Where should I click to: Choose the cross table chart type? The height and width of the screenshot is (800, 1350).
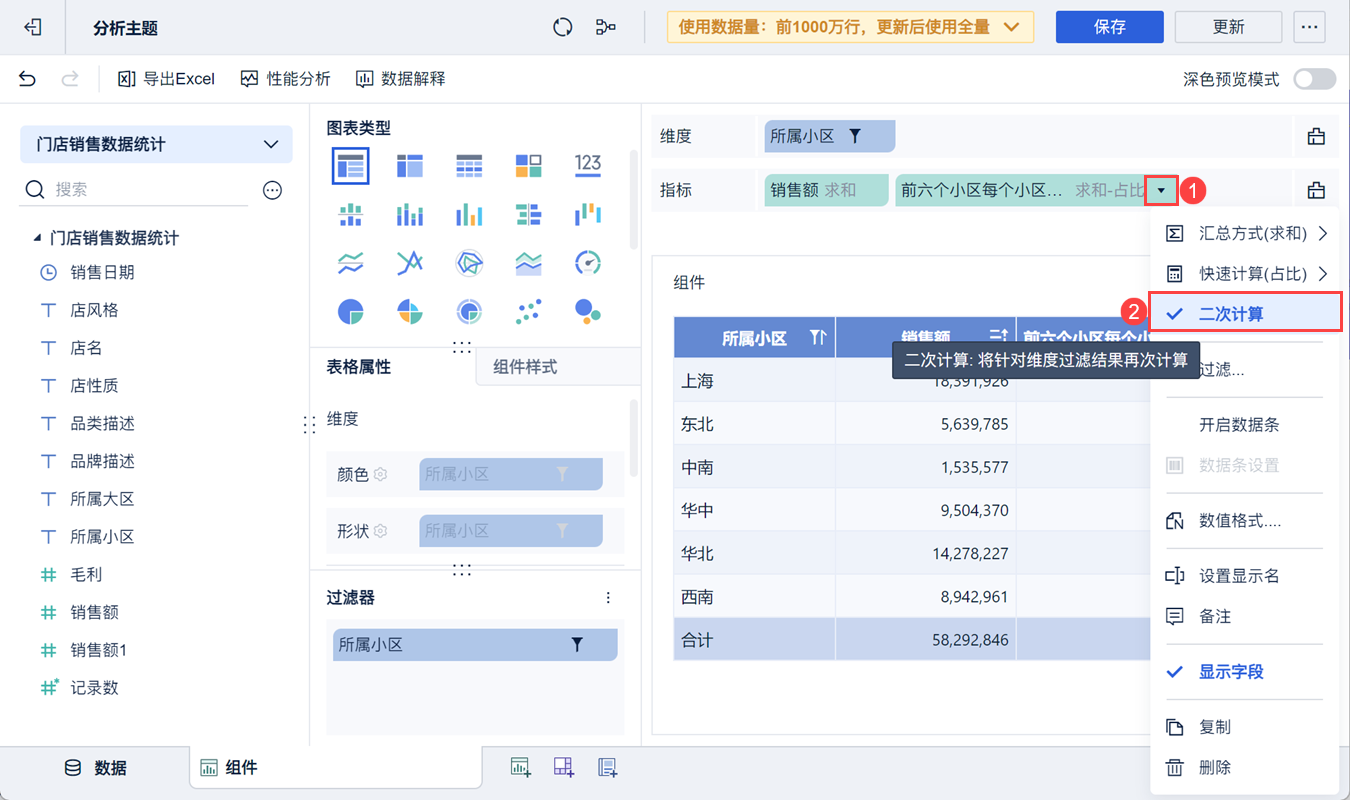(409, 166)
